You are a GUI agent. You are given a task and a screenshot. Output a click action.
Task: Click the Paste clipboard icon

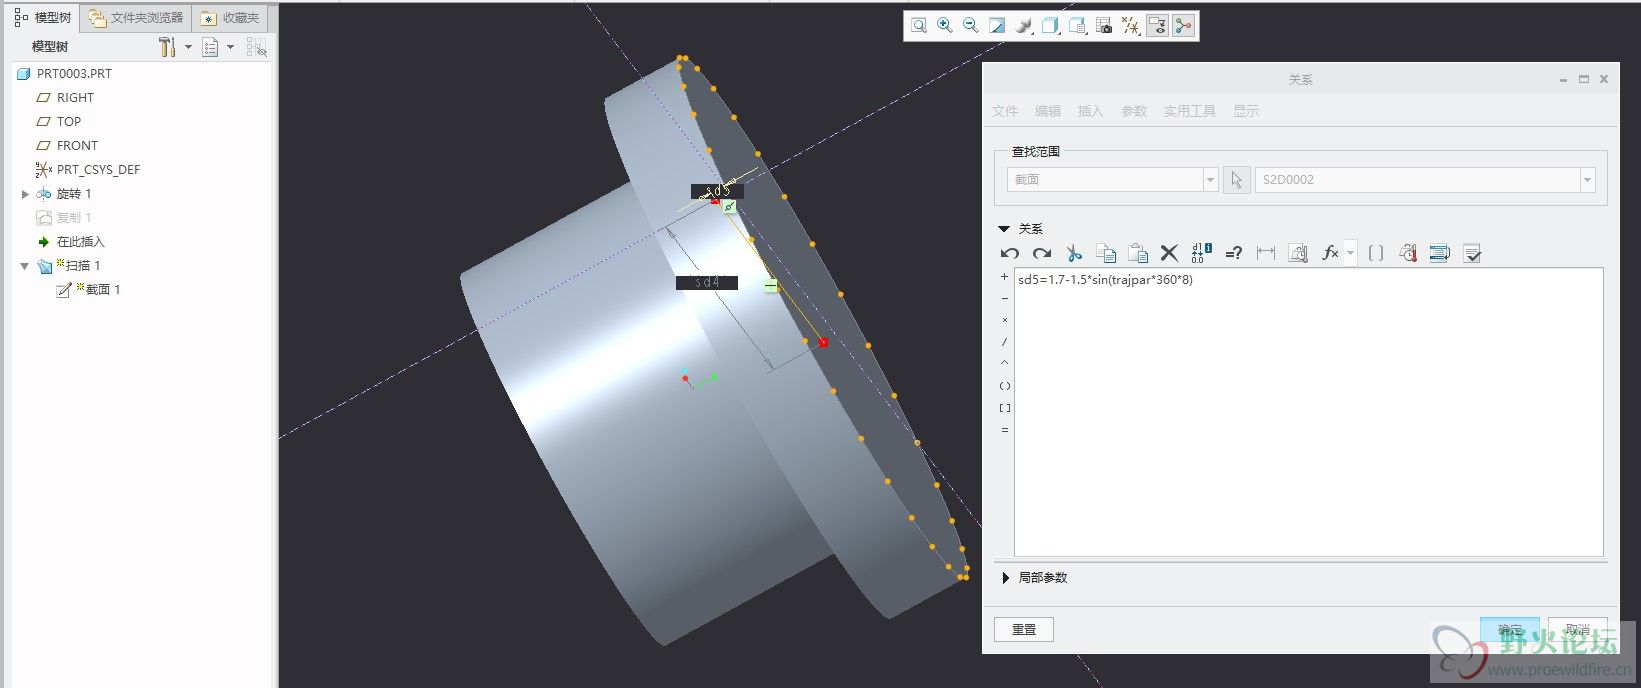[x=1138, y=254]
